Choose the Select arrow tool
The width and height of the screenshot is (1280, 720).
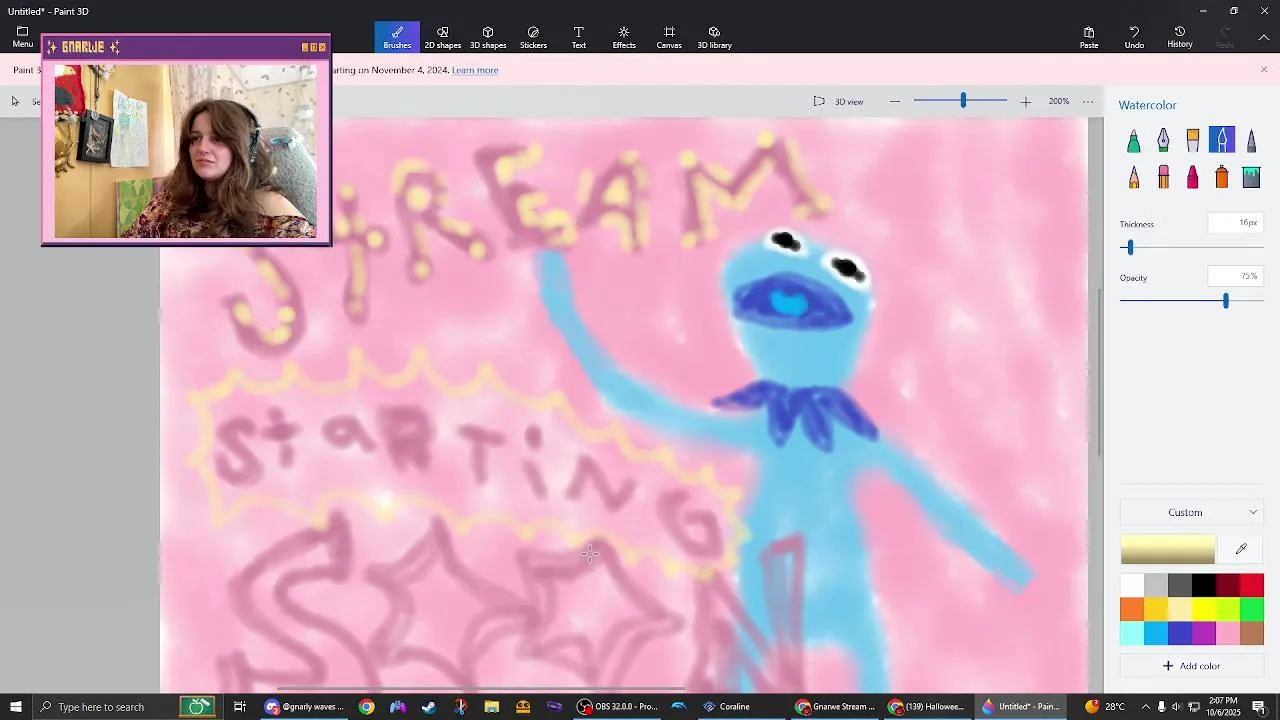pyautogui.click(x=15, y=101)
